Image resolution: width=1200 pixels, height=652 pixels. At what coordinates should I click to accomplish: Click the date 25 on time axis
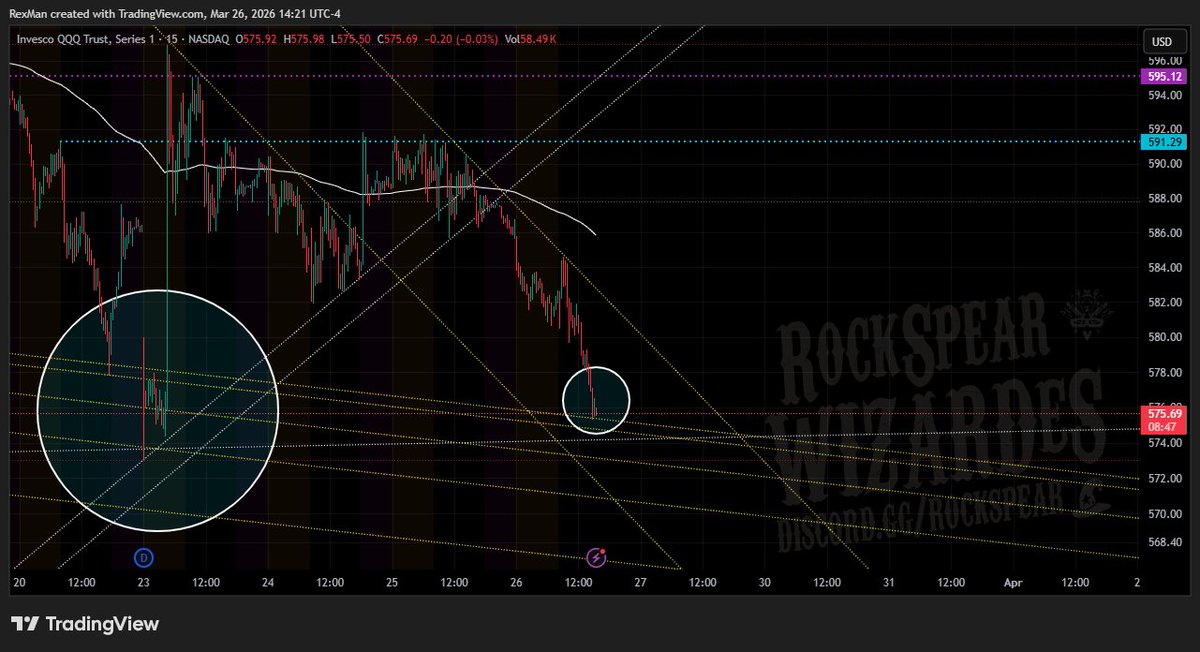click(x=392, y=581)
